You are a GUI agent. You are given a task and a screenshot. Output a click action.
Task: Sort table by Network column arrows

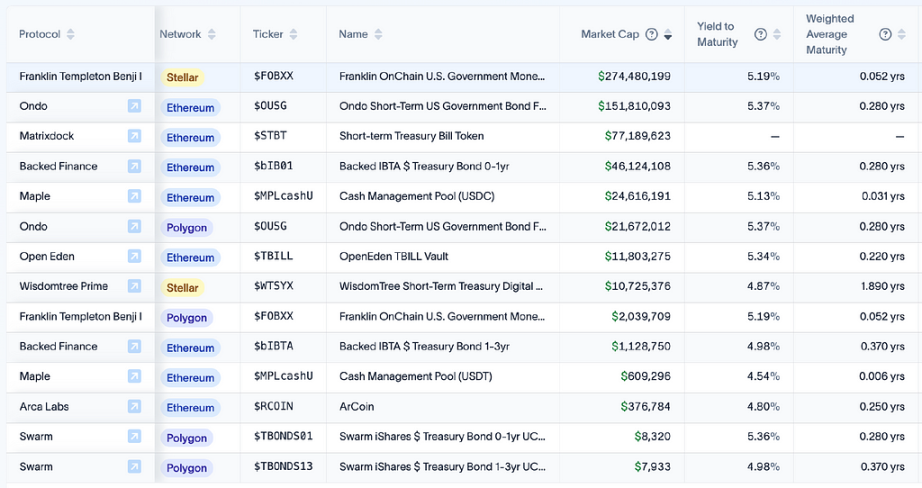(x=212, y=34)
